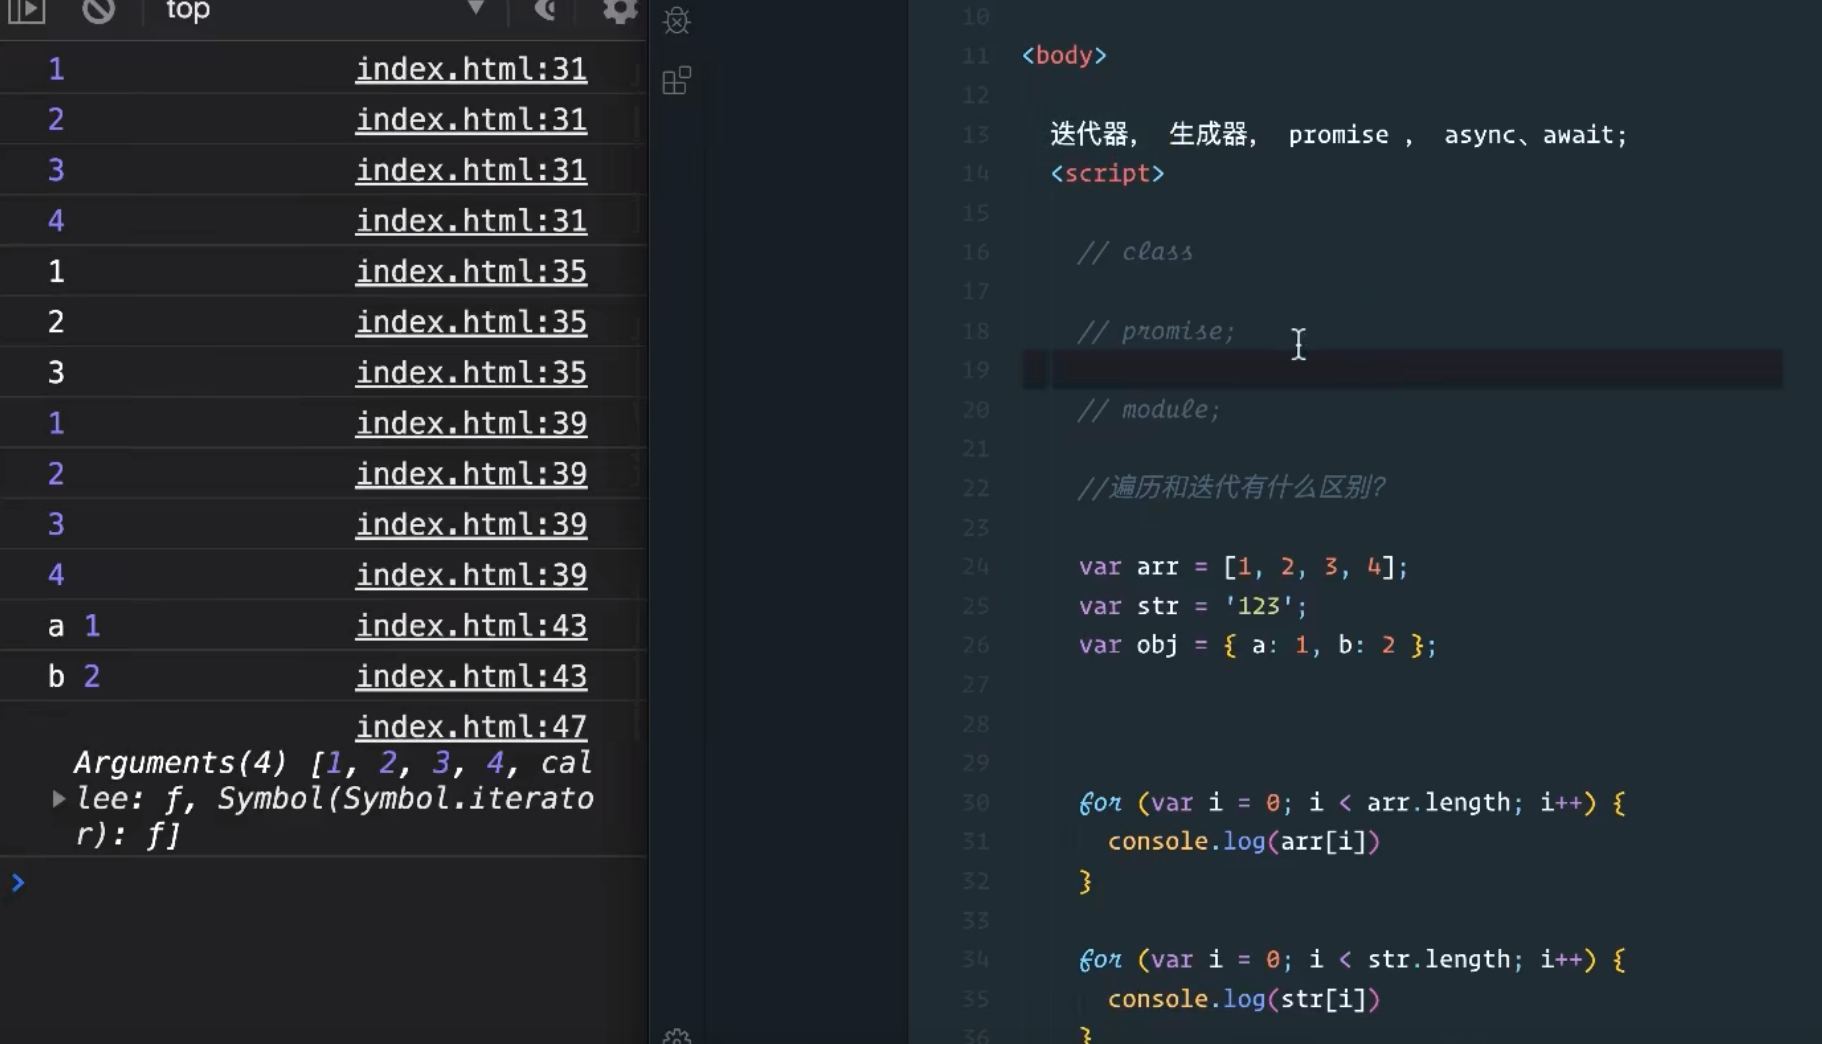Click the <script> tag in editor
This screenshot has width=1822, height=1044.
click(1107, 173)
